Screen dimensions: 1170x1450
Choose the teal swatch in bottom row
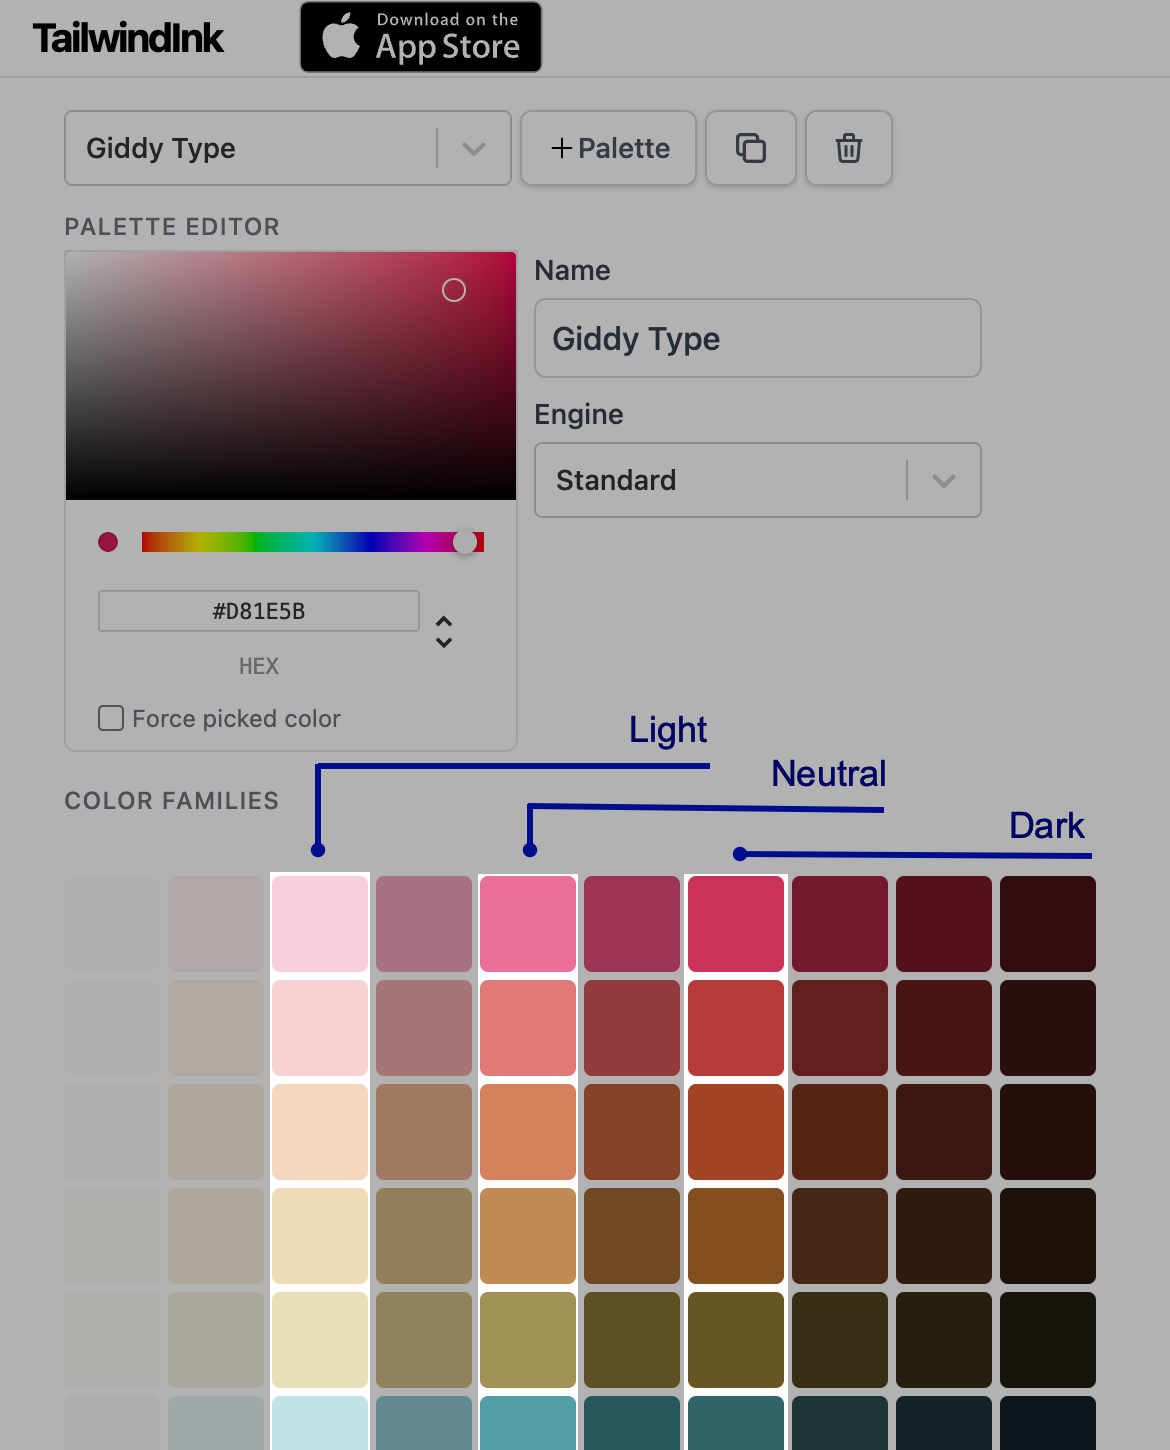pyautogui.click(x=528, y=1422)
